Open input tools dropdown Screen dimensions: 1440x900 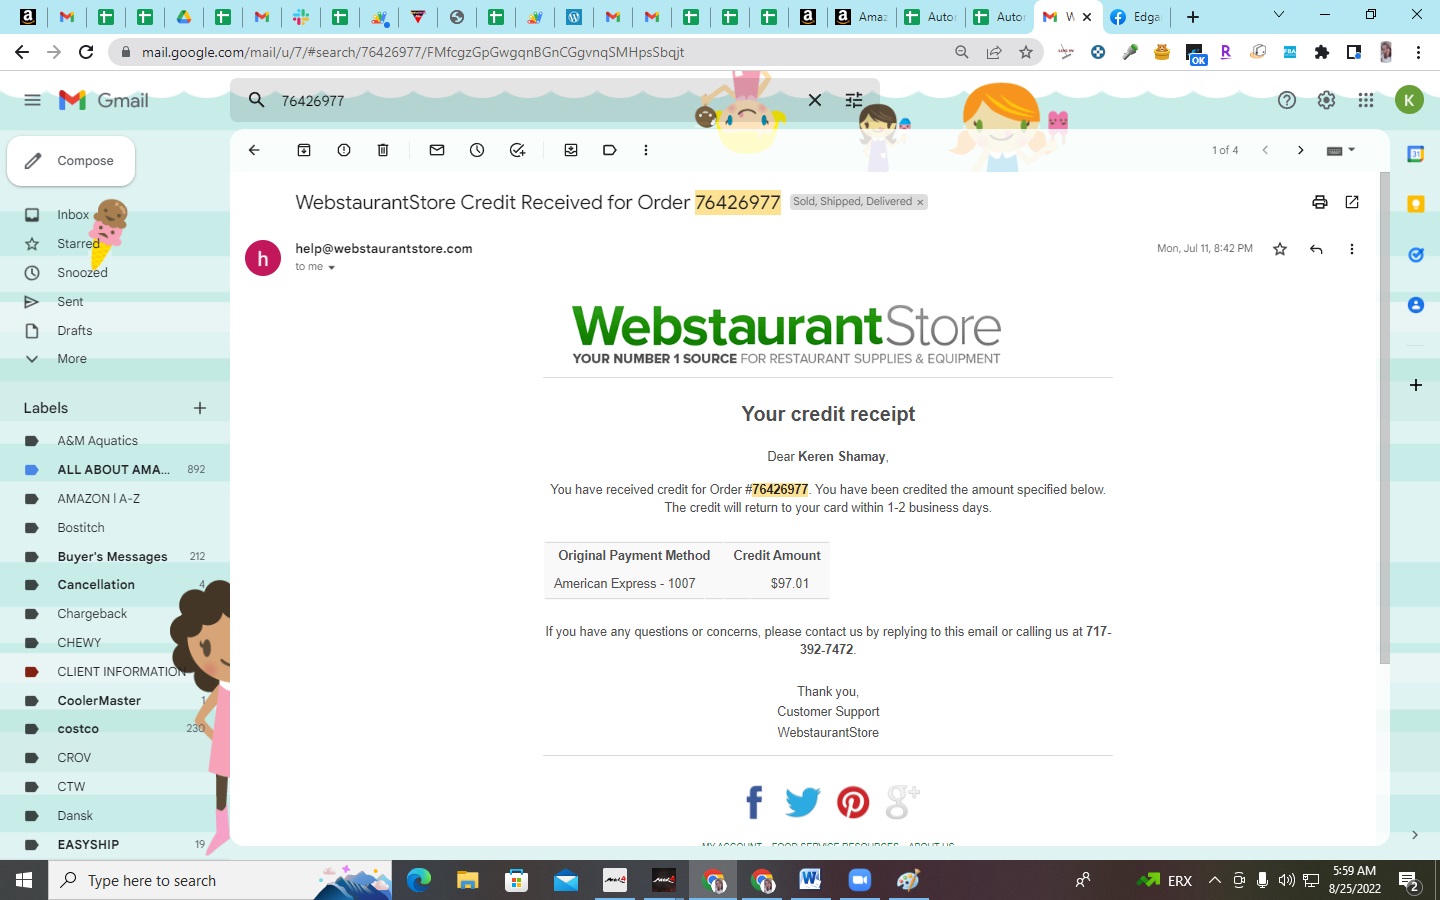pyautogui.click(x=1341, y=150)
